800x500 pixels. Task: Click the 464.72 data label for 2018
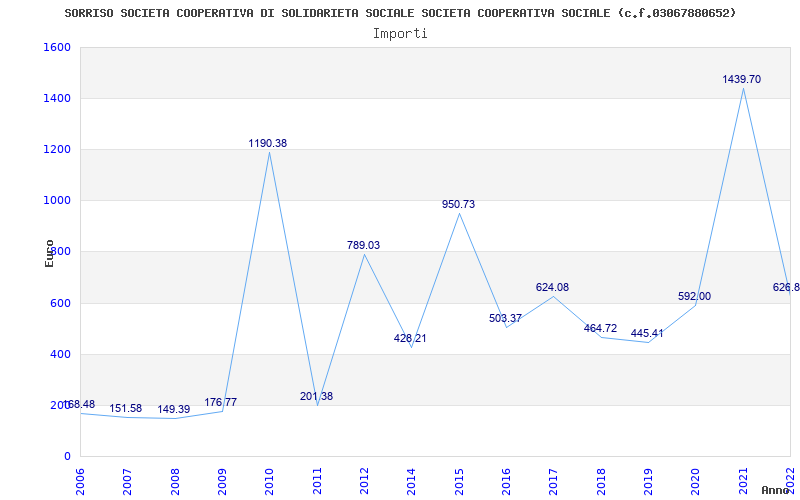pos(600,328)
